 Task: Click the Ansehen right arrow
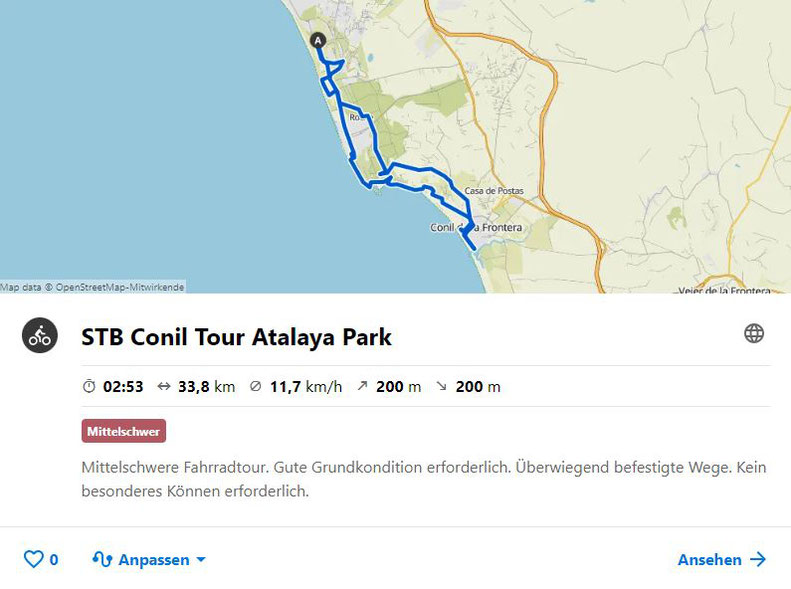click(x=758, y=559)
